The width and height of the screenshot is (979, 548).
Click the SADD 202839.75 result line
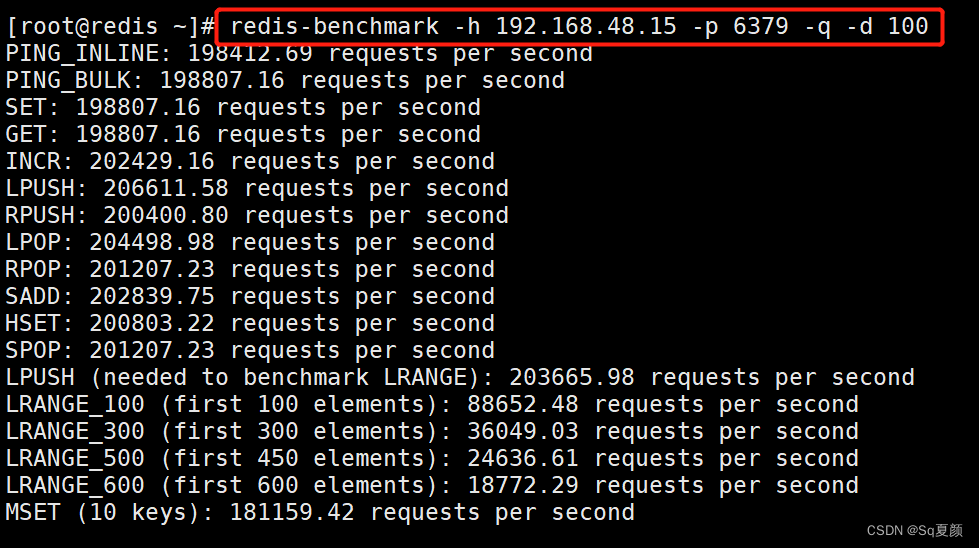[x=250, y=296]
